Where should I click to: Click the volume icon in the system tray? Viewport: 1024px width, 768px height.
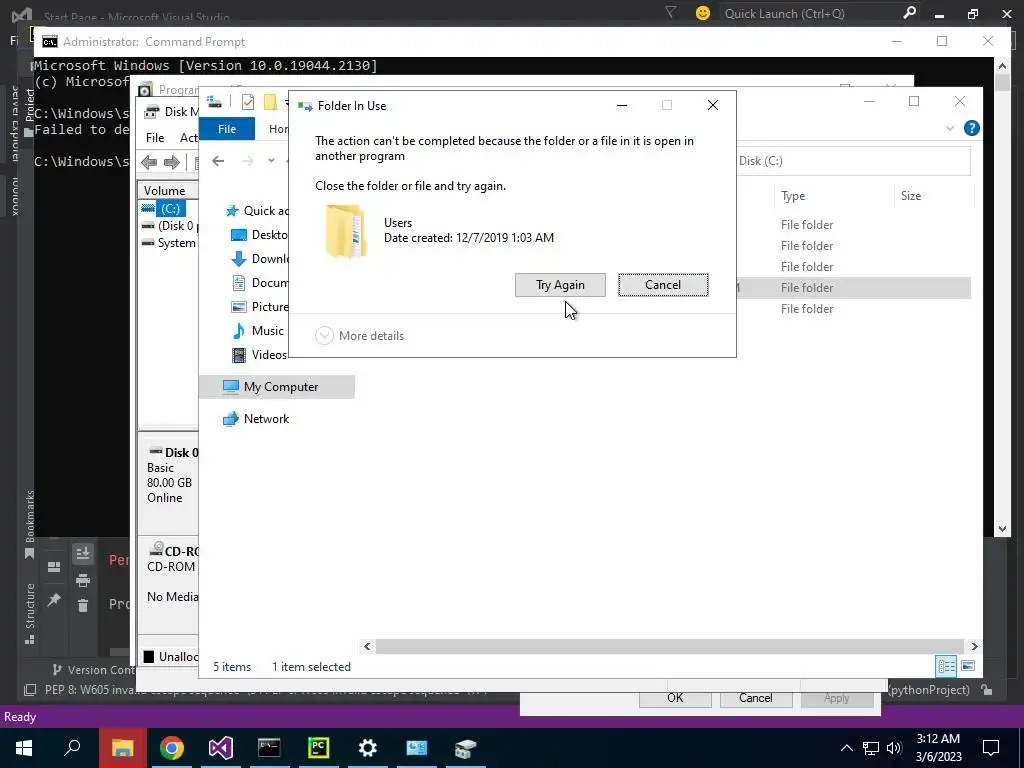pyautogui.click(x=893, y=748)
